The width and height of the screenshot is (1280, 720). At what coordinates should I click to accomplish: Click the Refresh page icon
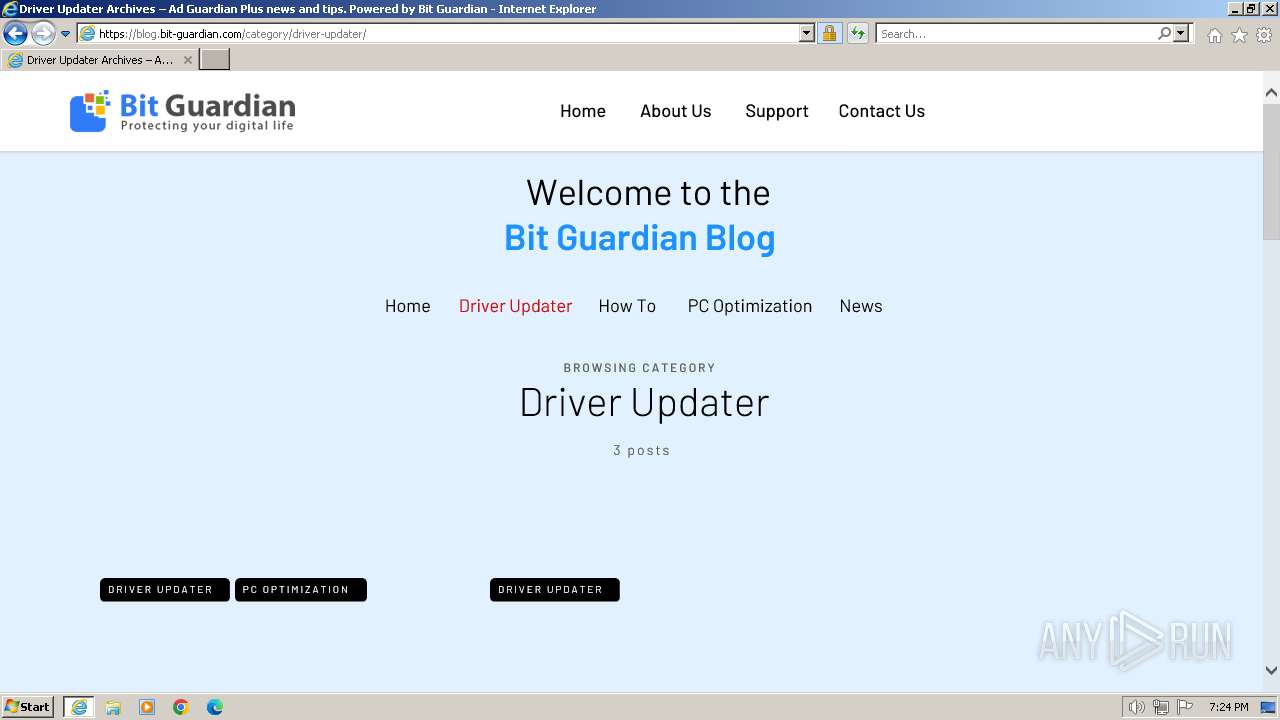858,33
